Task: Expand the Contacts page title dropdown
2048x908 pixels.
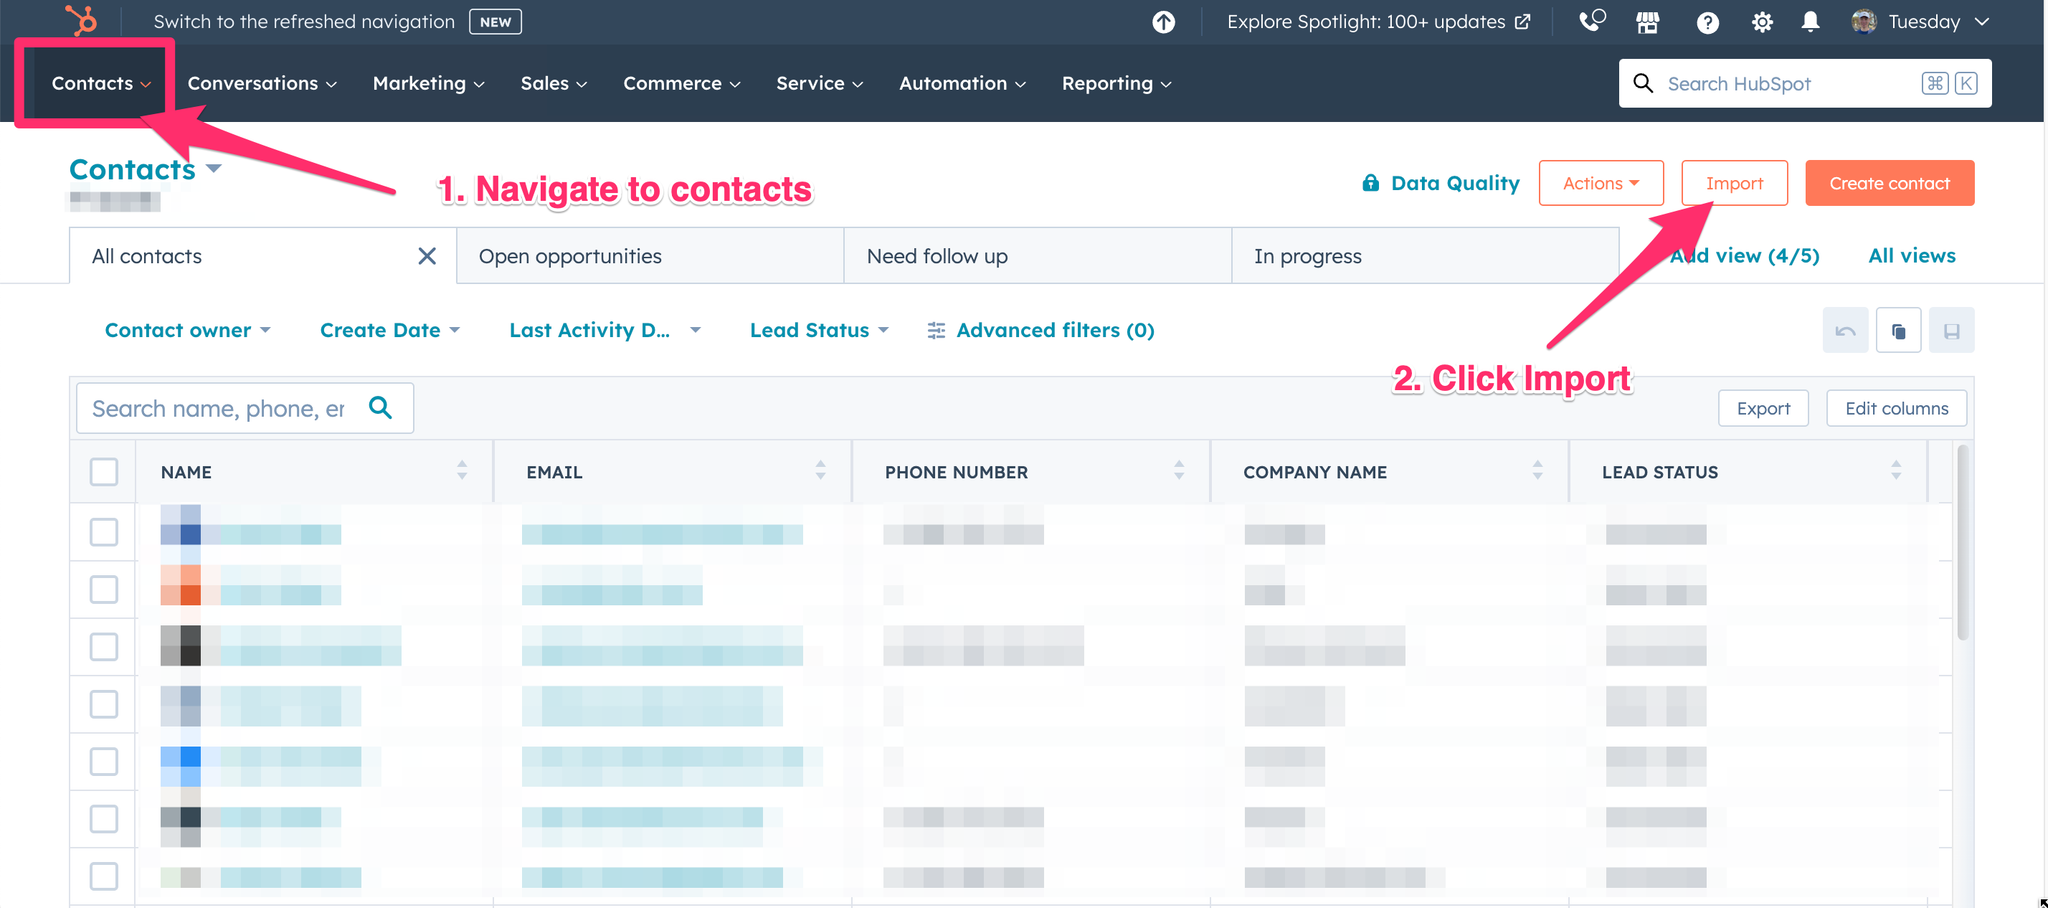Action: tap(213, 169)
